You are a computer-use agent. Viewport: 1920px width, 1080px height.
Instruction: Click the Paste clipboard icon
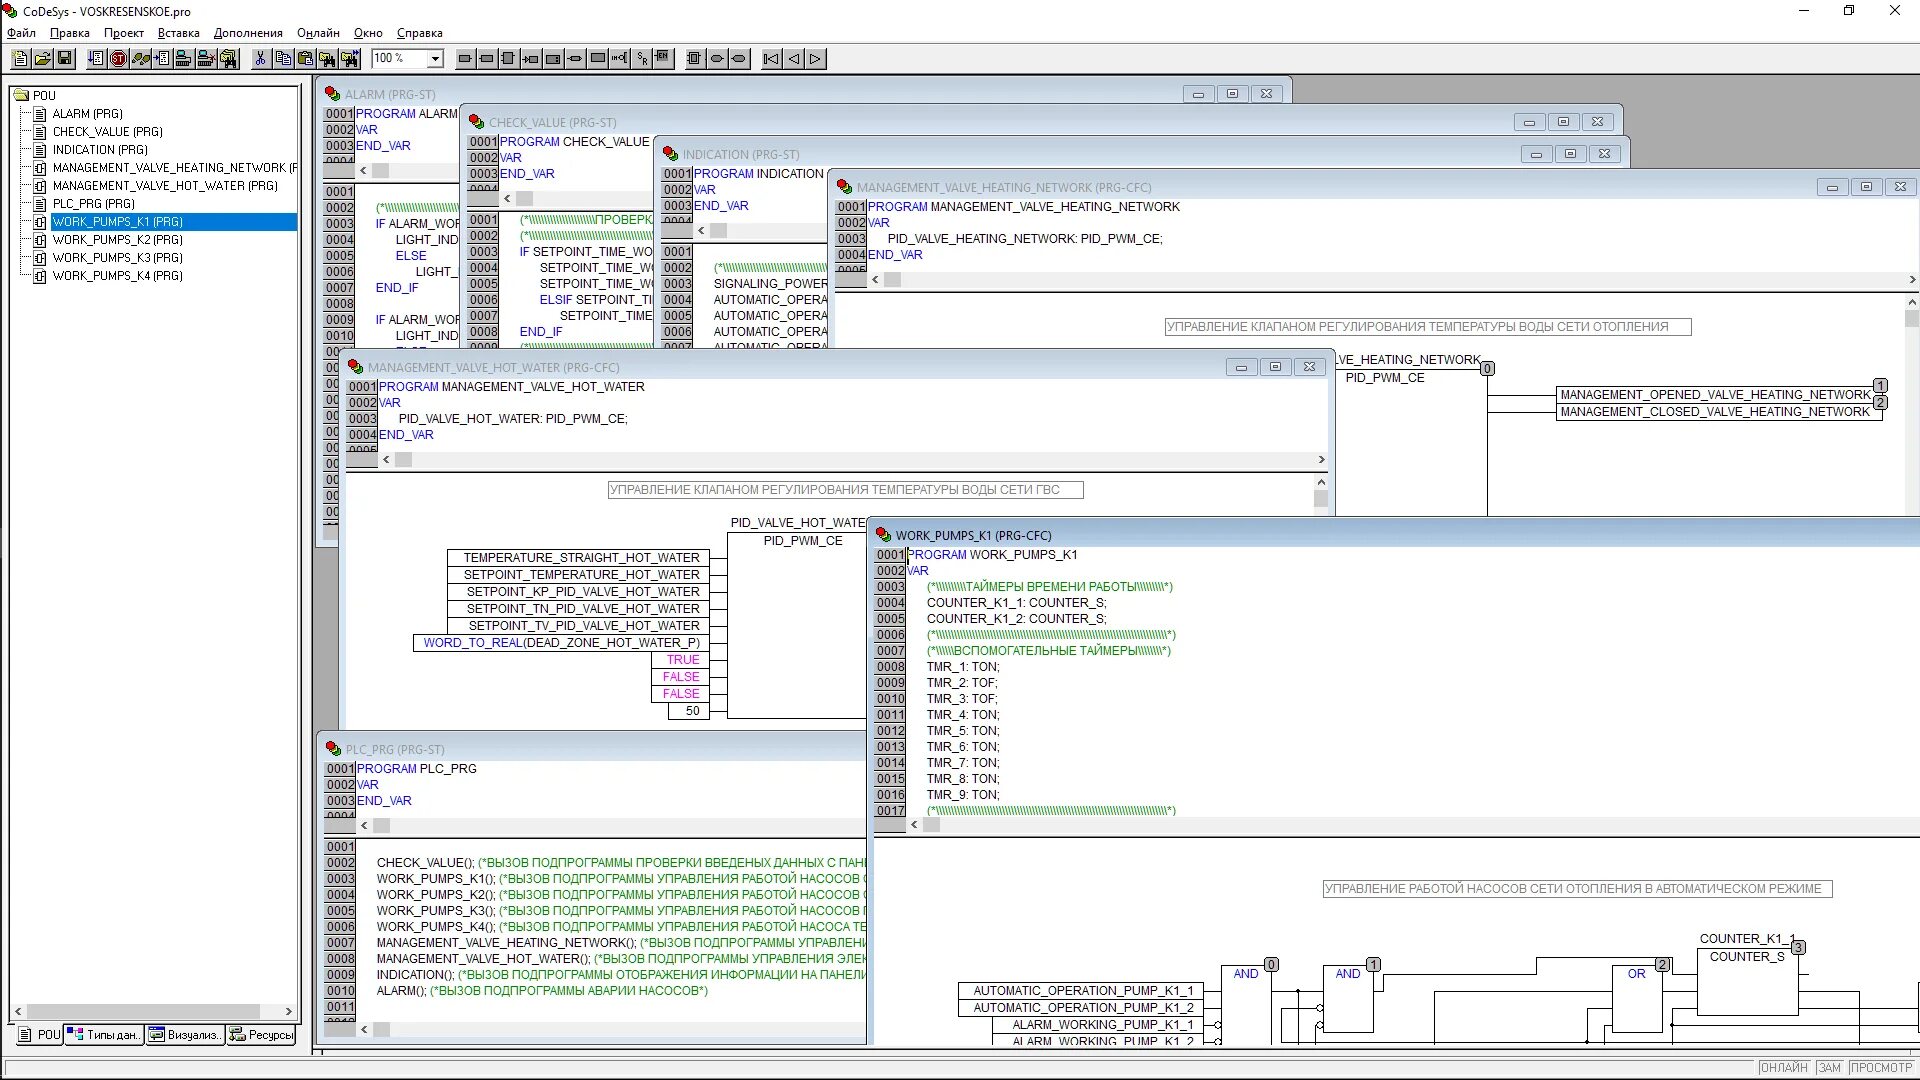(305, 59)
